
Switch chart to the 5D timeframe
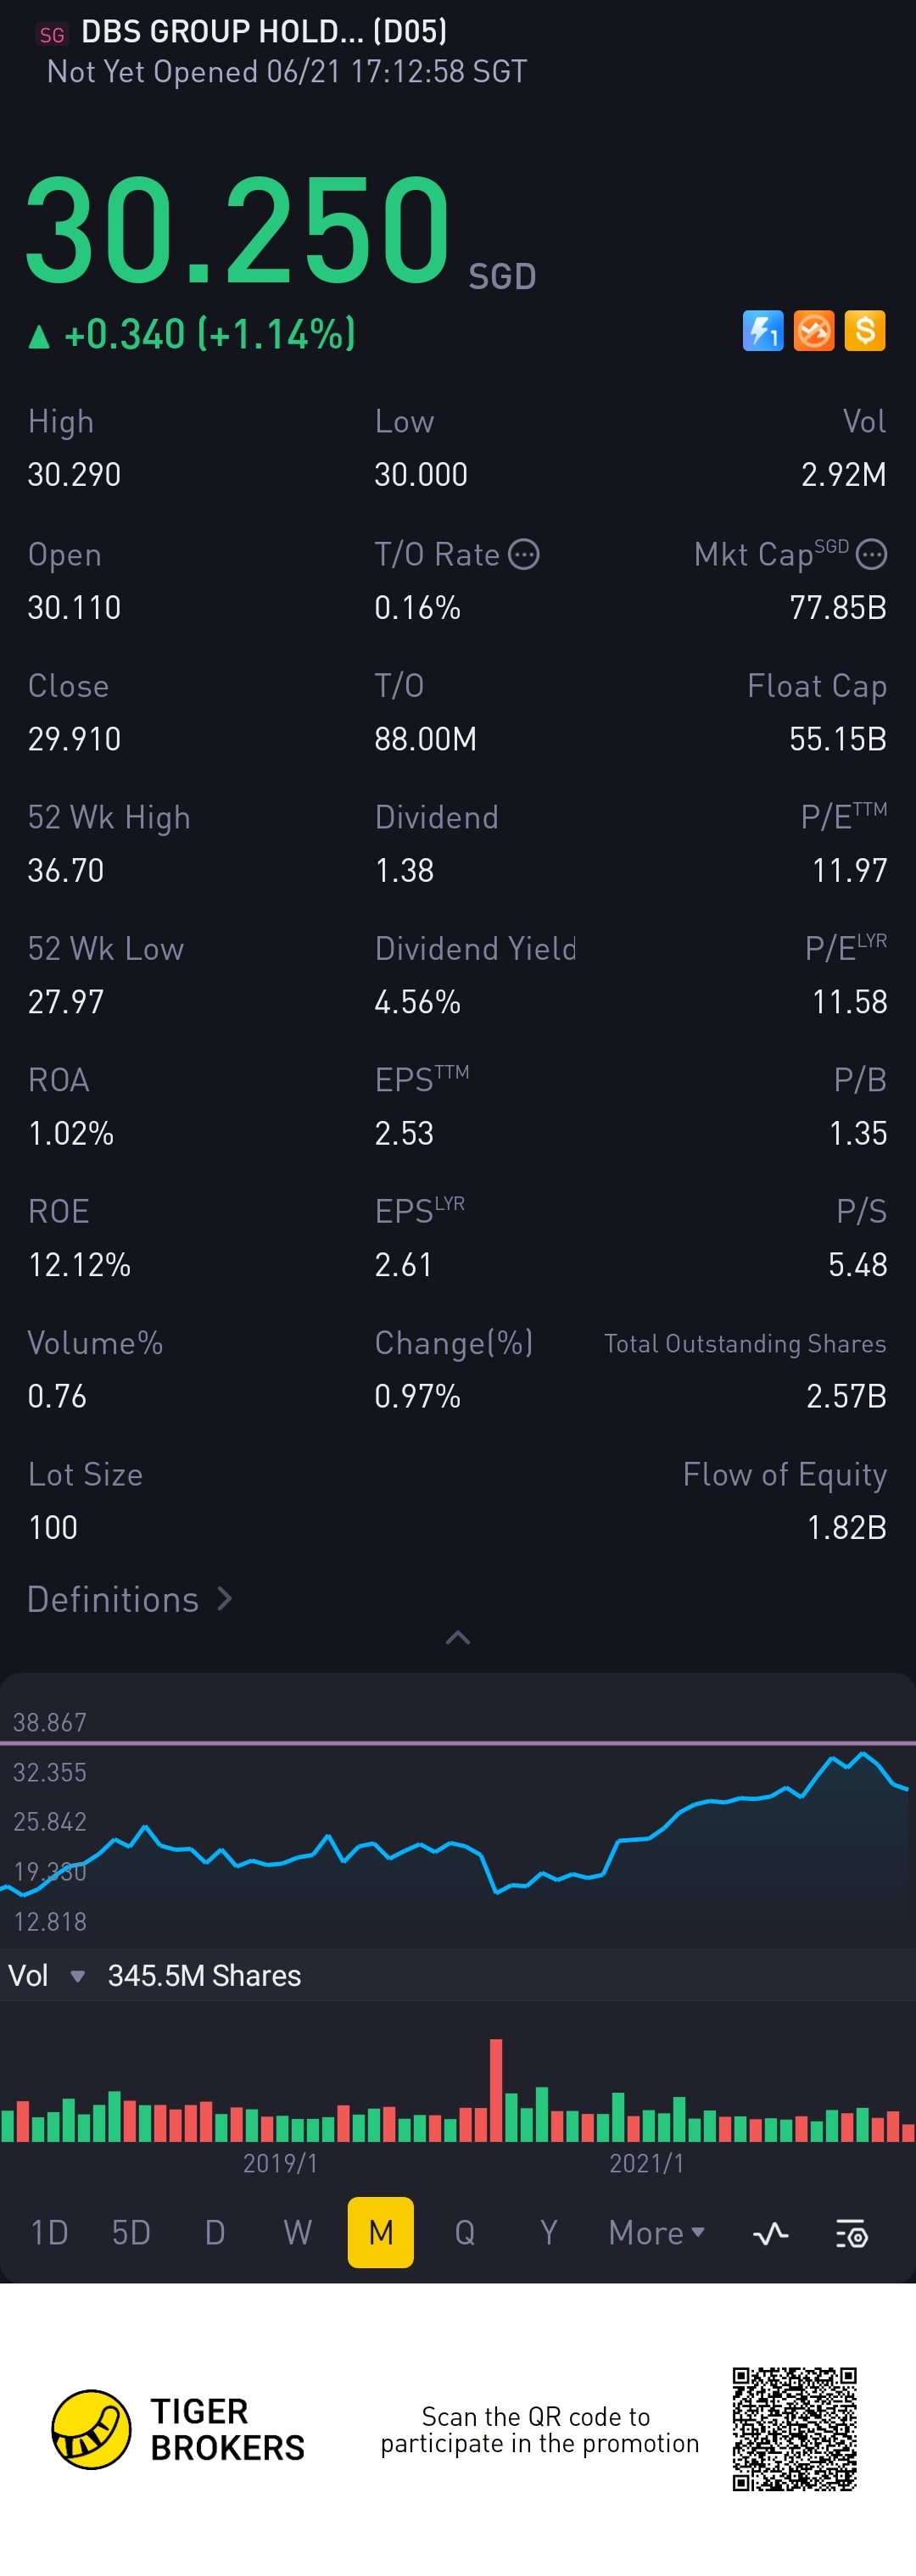coord(131,2233)
